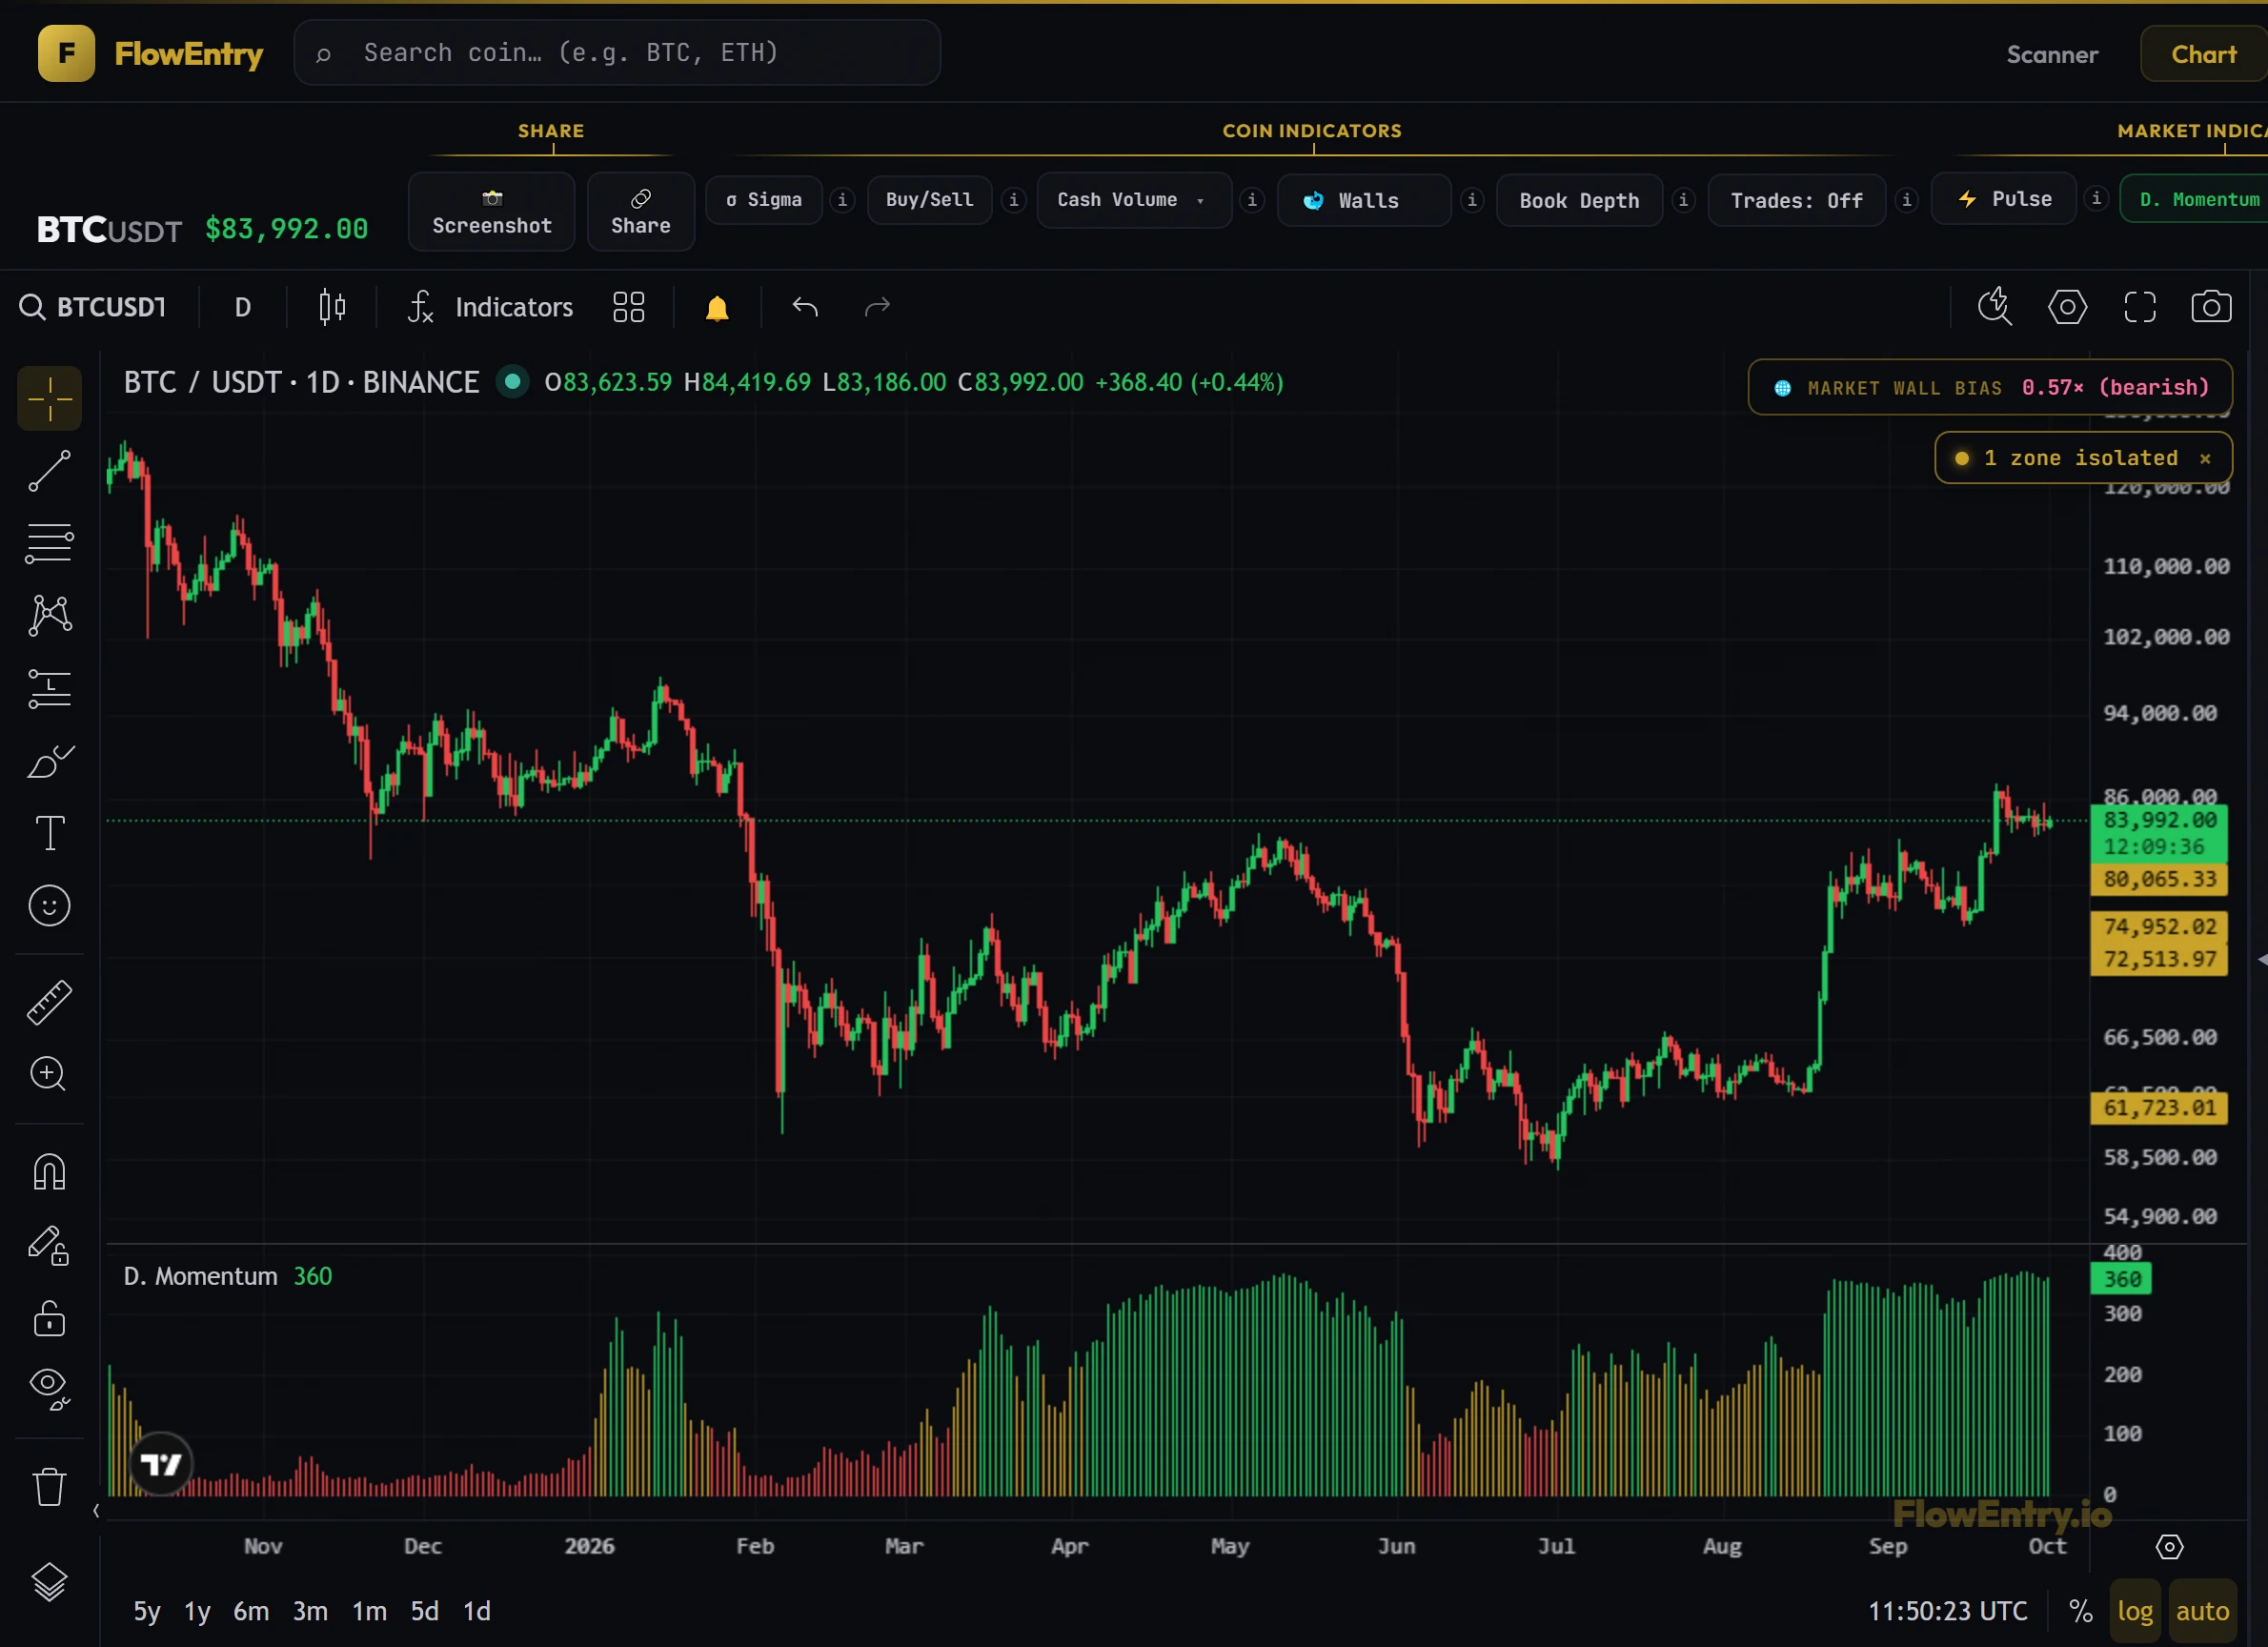Select the Text annotation tool
Viewport: 2268px width, 1647px height.
[49, 833]
